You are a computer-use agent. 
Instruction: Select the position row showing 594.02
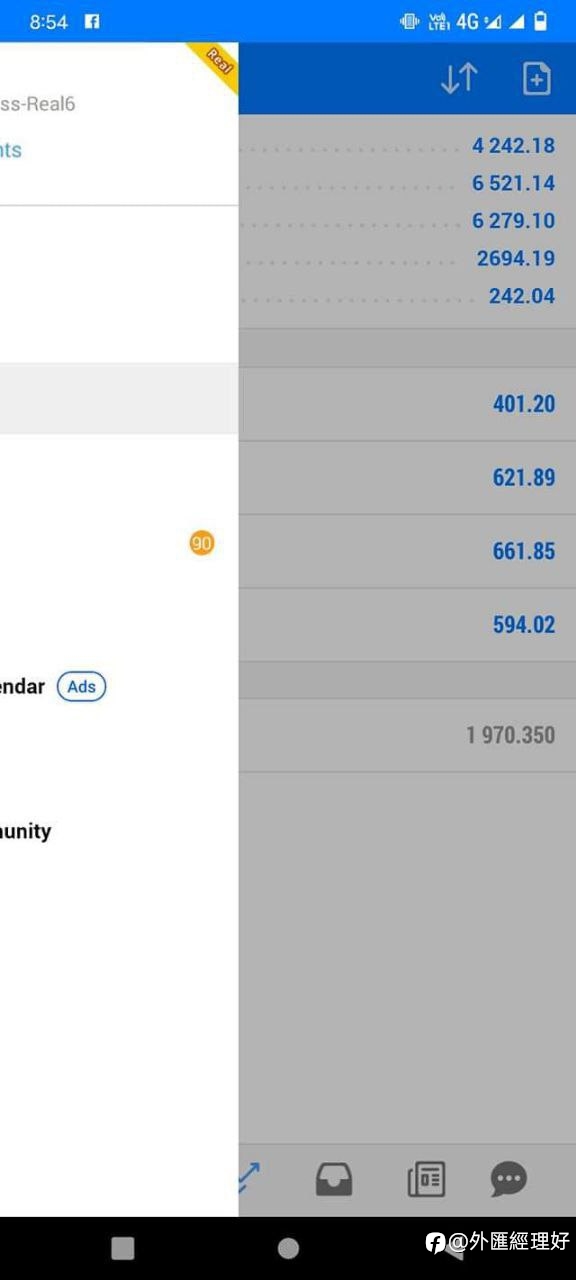pos(407,624)
